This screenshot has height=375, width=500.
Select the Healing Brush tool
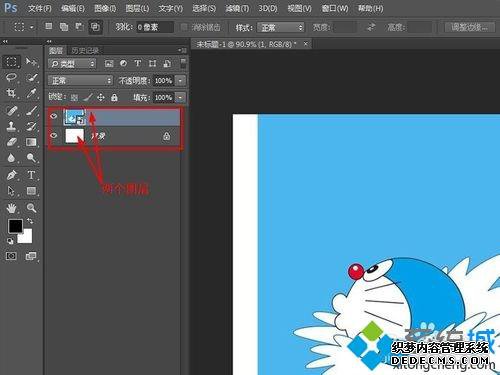[x=11, y=110]
